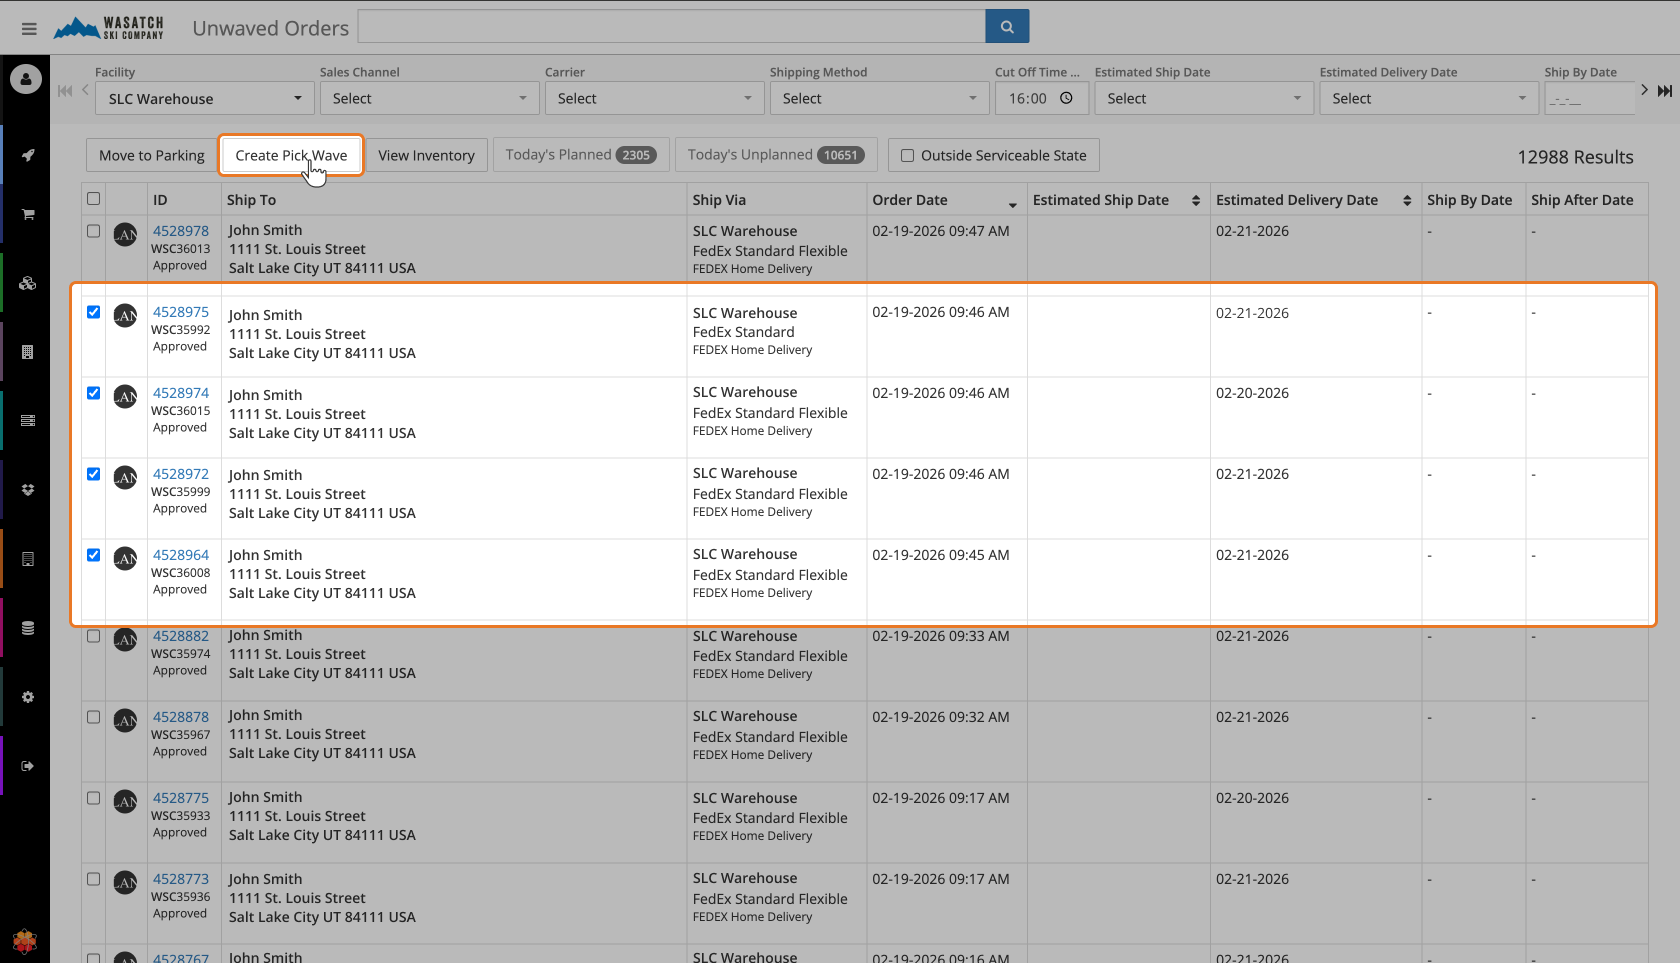Click the avatar icon for order 4528775

click(125, 802)
